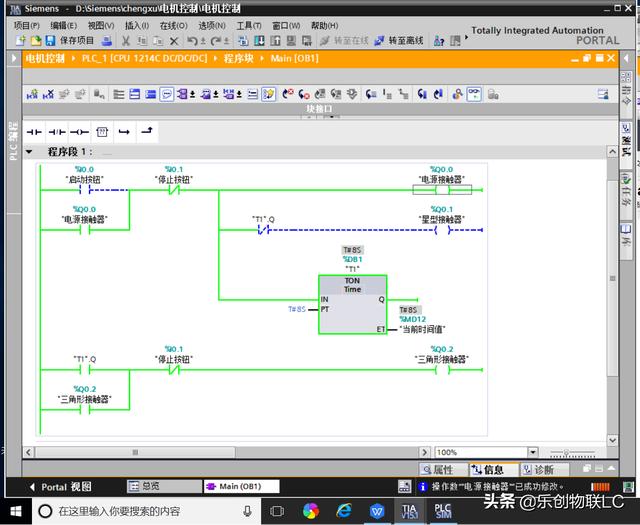Click the Windows Start button

coord(16,511)
